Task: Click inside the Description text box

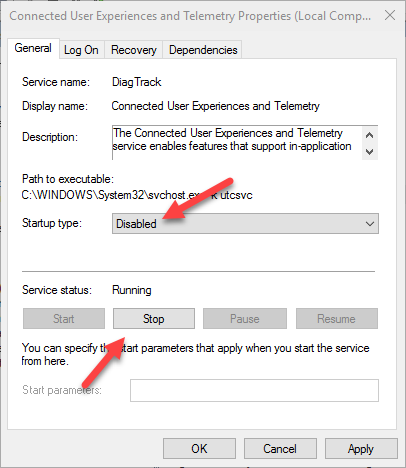Action: coord(237,143)
